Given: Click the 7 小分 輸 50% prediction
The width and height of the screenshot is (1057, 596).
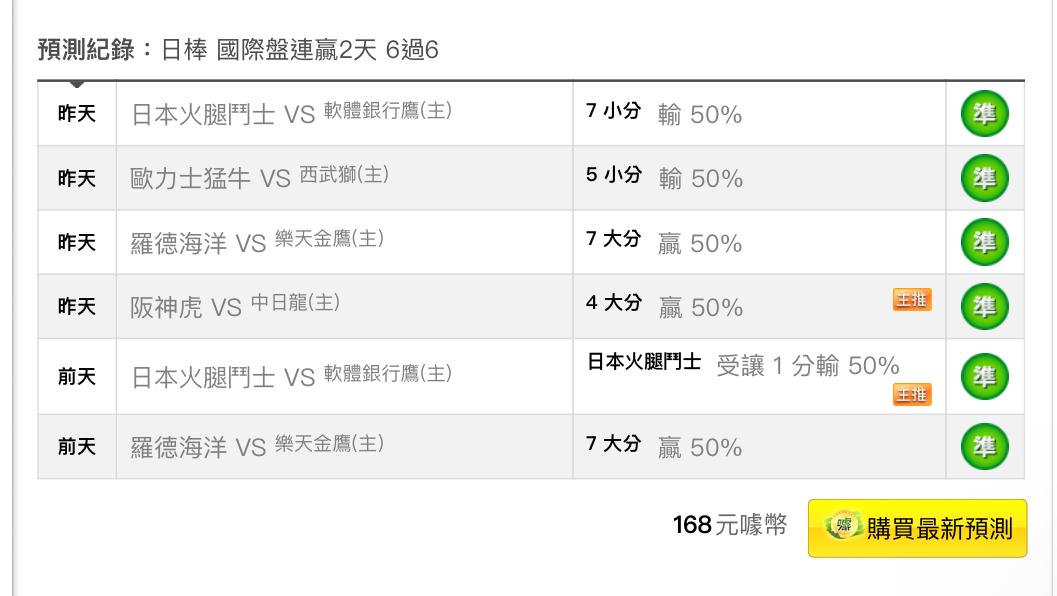Looking at the screenshot, I should click(664, 114).
